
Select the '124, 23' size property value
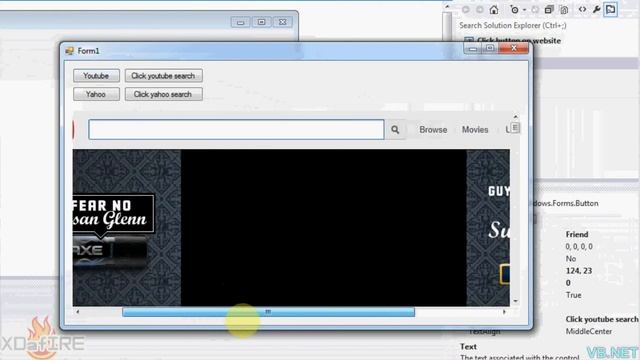579,271
